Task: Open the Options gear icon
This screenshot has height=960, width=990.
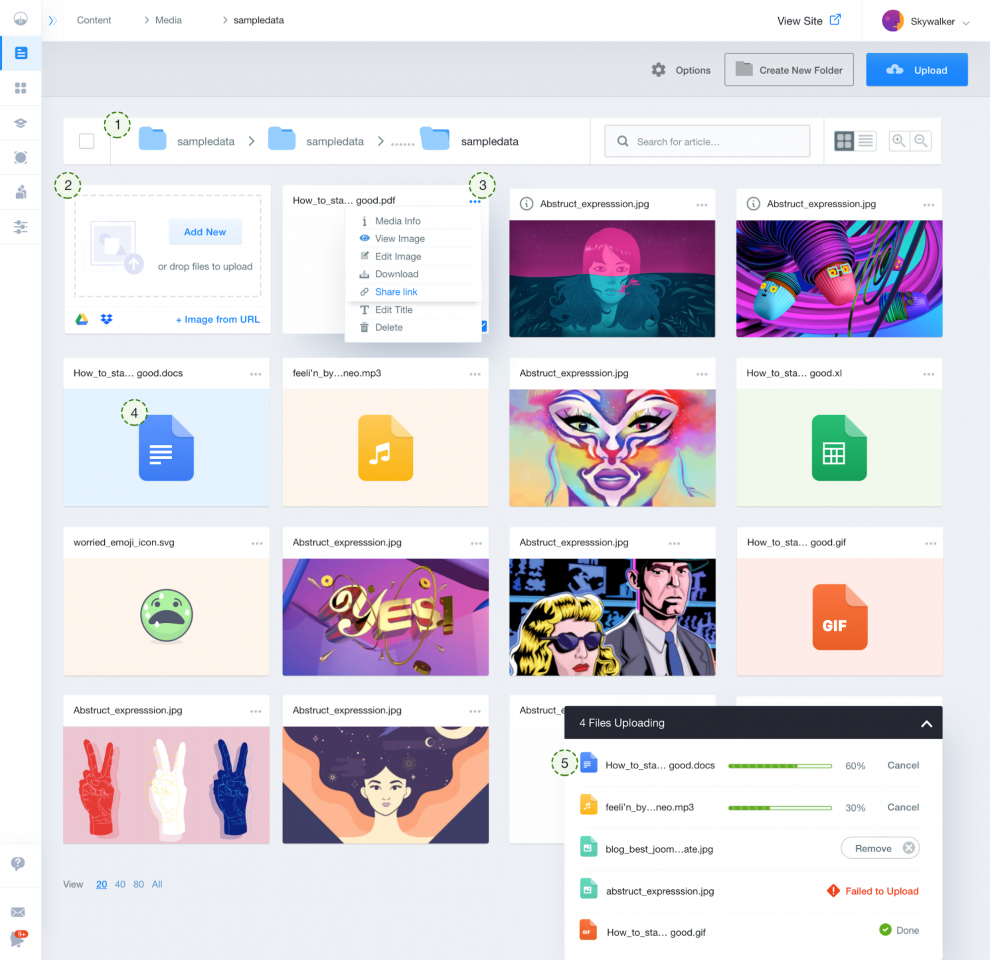Action: [658, 70]
